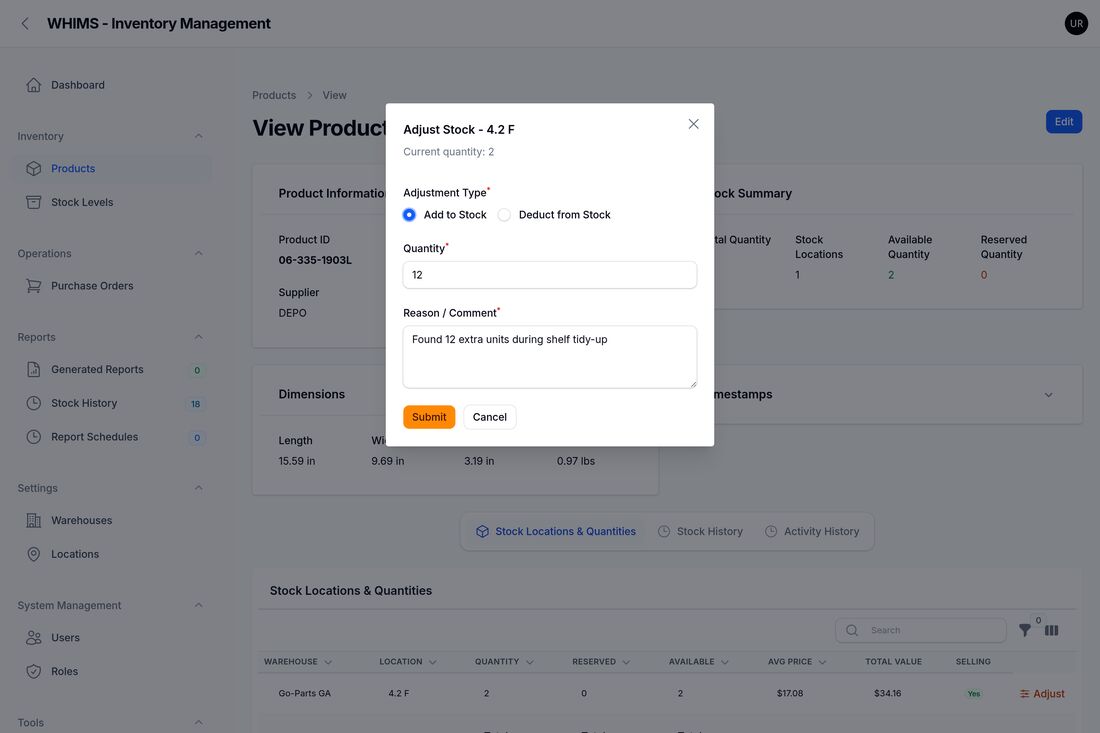
Task: Collapse the Settings sidebar section
Action: point(199,488)
